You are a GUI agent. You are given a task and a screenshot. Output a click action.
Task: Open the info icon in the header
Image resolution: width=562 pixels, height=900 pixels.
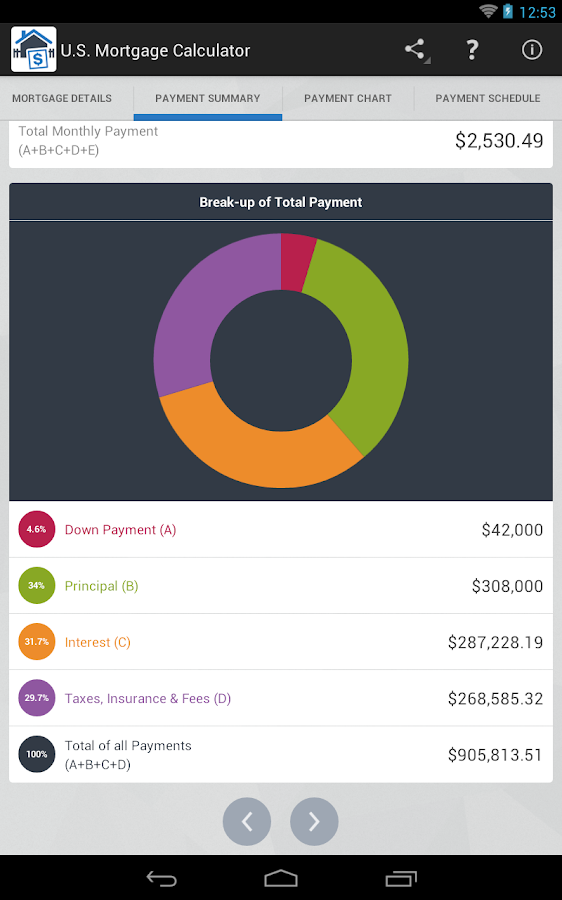point(532,50)
